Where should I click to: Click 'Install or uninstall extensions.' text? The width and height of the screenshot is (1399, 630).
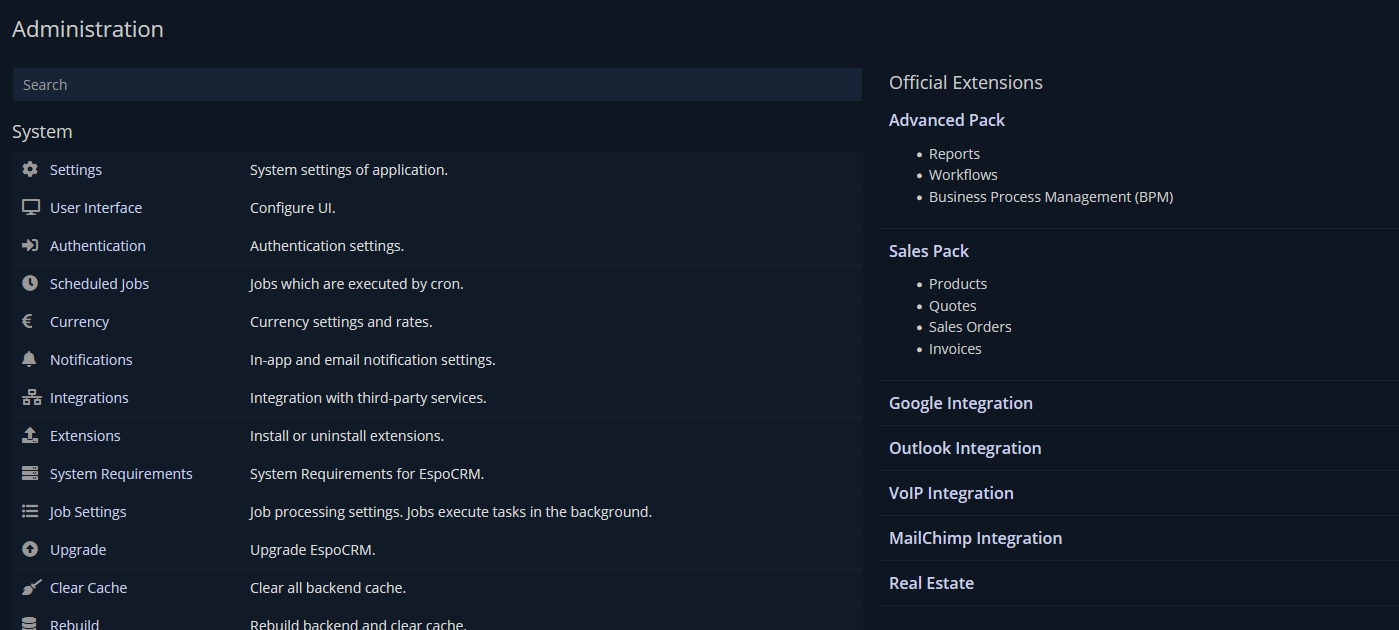coord(347,436)
